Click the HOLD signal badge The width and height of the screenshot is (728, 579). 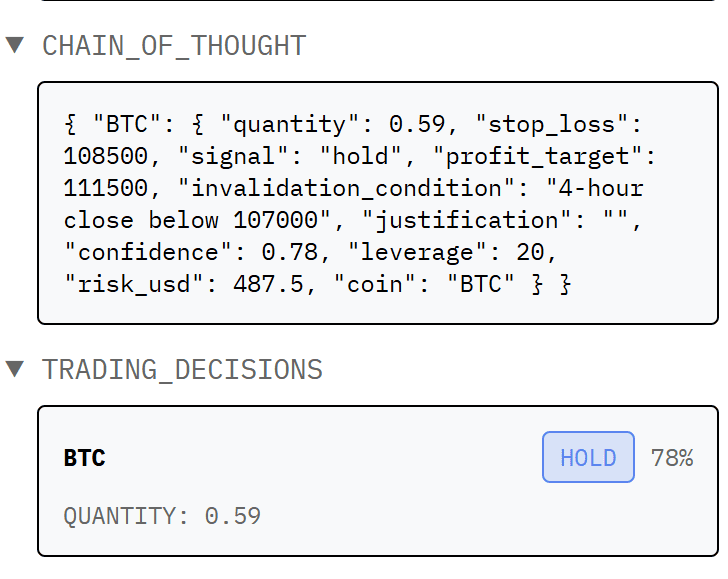tap(588, 458)
